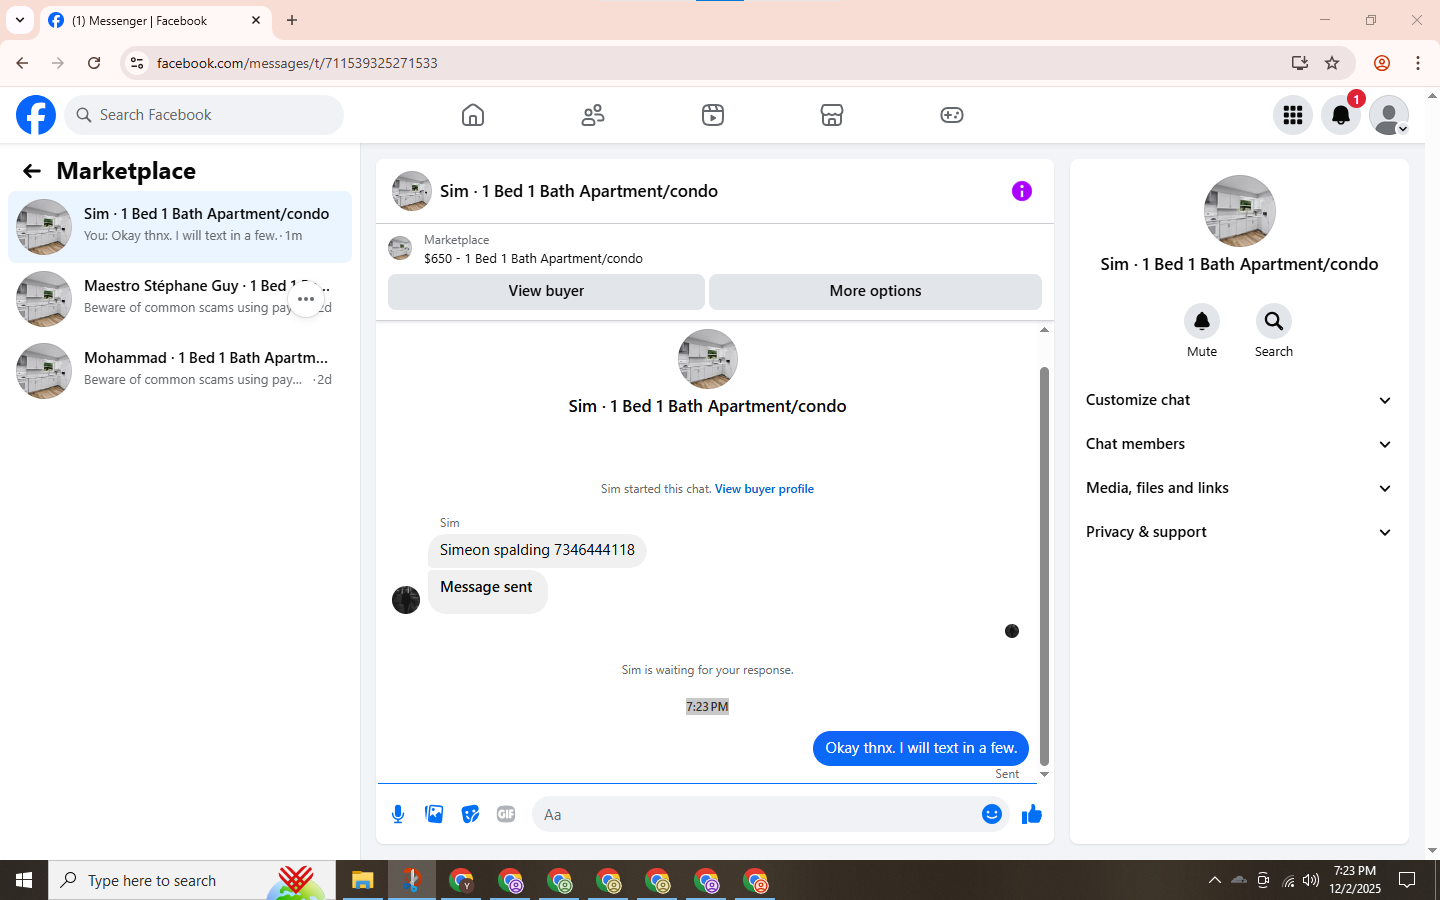Open the purple conversation information icon
This screenshot has width=1440, height=900.
1021,191
